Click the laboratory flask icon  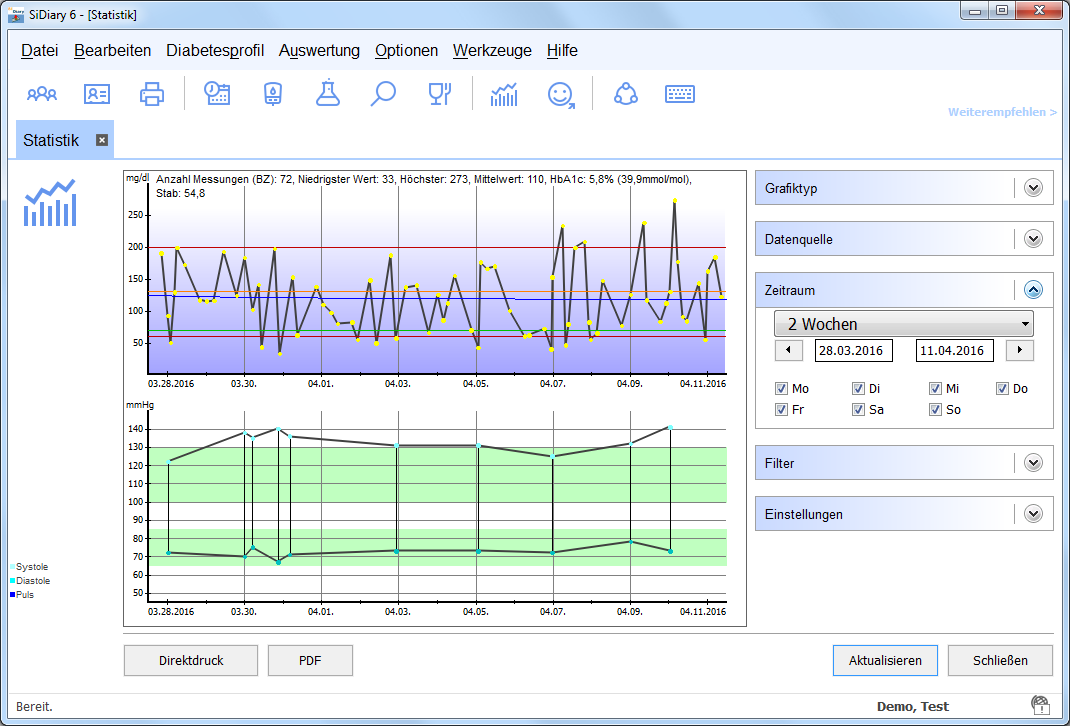(x=327, y=94)
